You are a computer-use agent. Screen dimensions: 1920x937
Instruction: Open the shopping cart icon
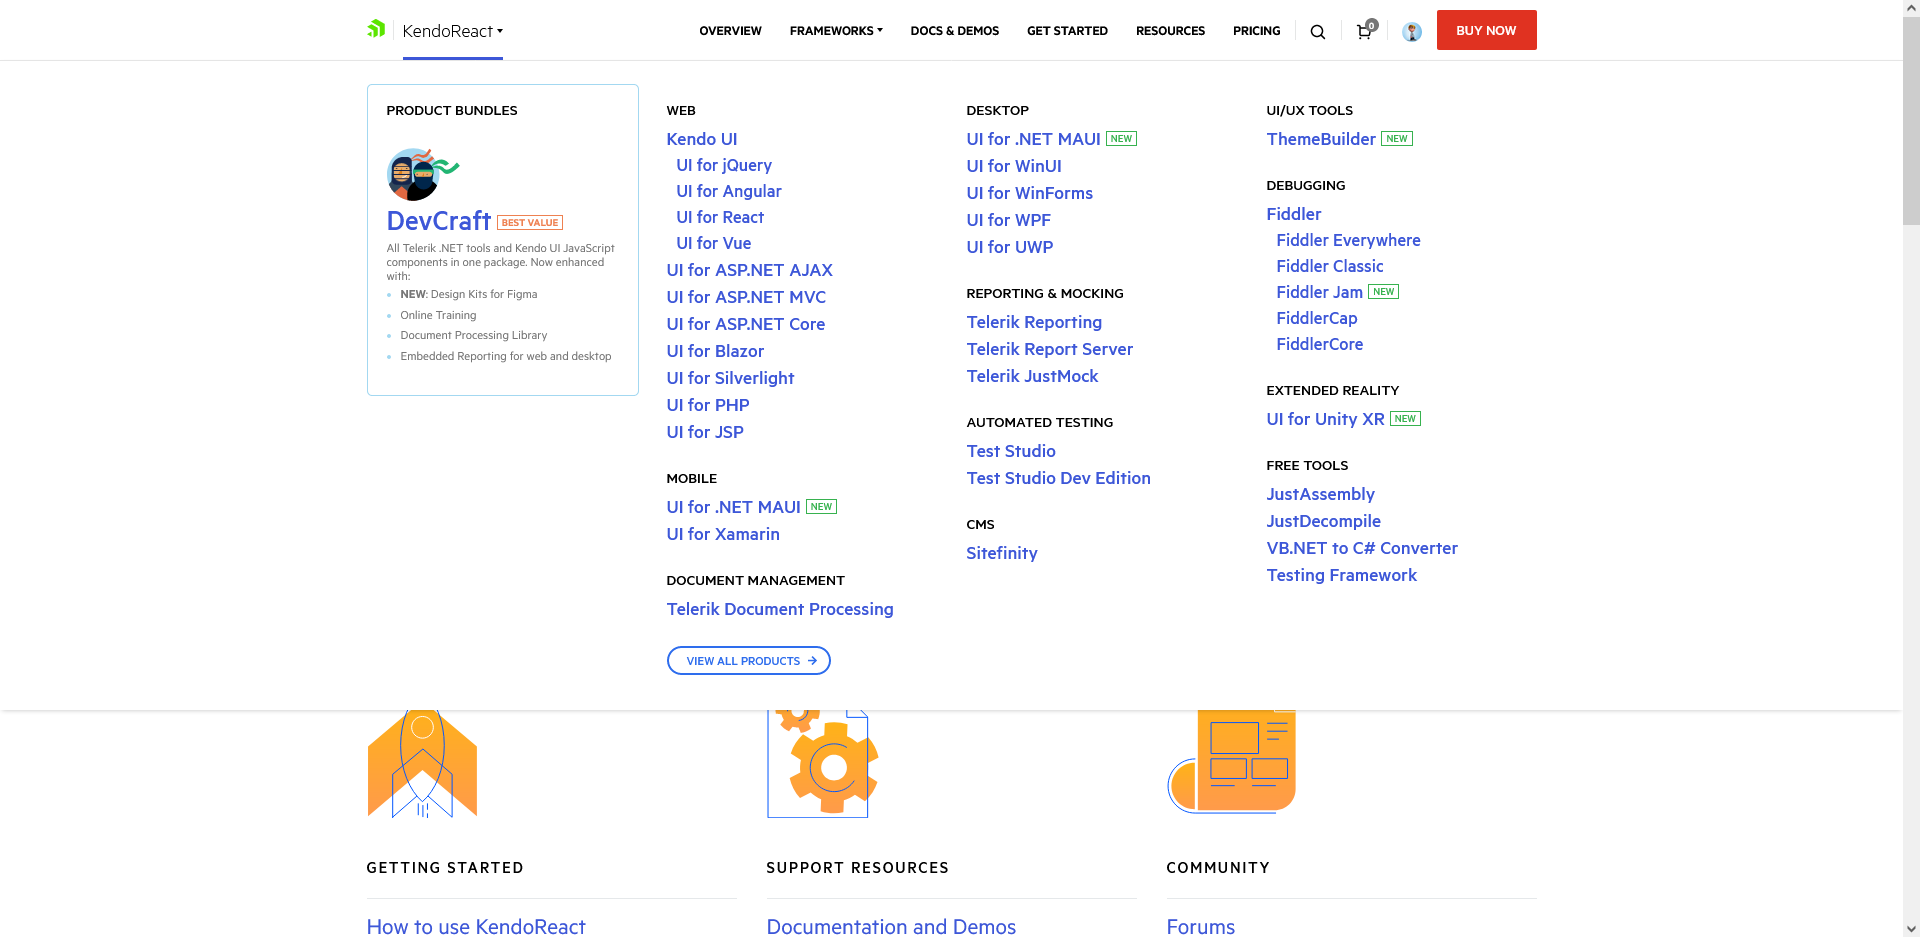tap(1364, 32)
